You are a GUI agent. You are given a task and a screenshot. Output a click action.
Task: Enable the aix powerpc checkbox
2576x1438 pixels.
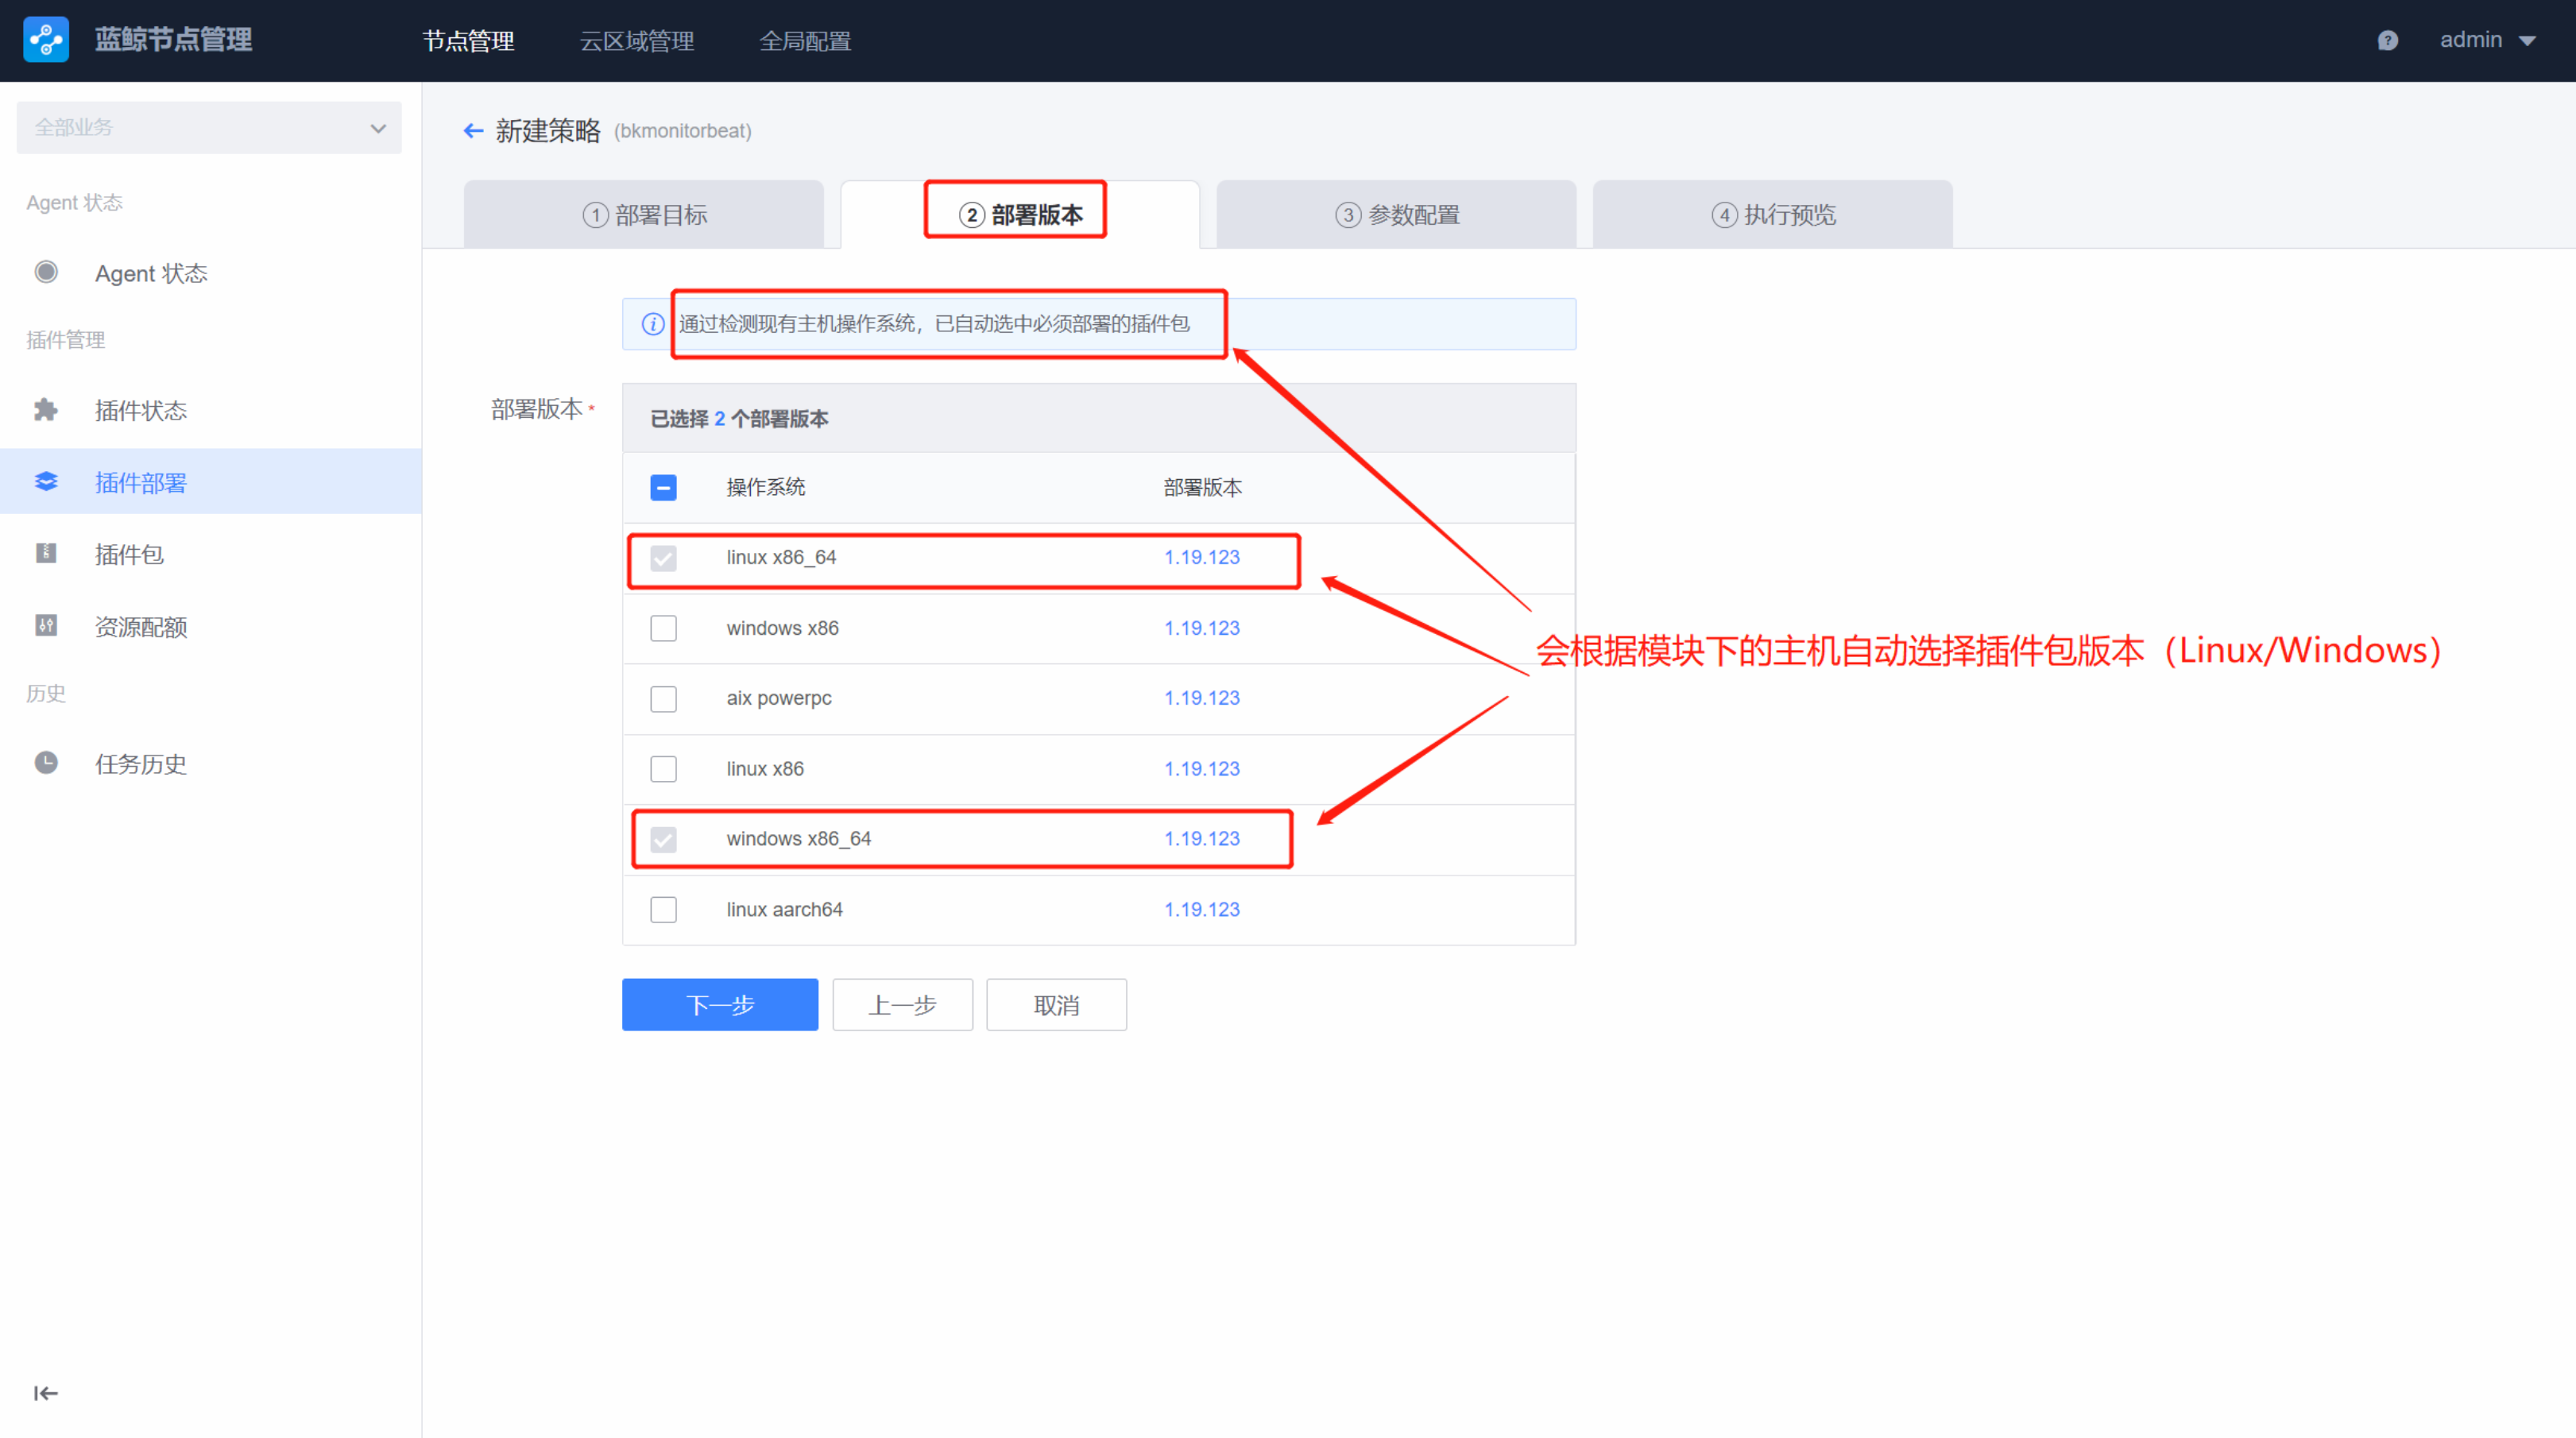coord(663,698)
